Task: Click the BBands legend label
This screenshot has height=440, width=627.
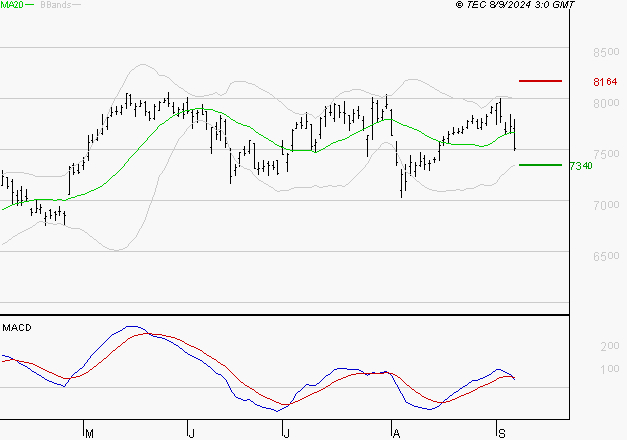Action: [x=56, y=4]
